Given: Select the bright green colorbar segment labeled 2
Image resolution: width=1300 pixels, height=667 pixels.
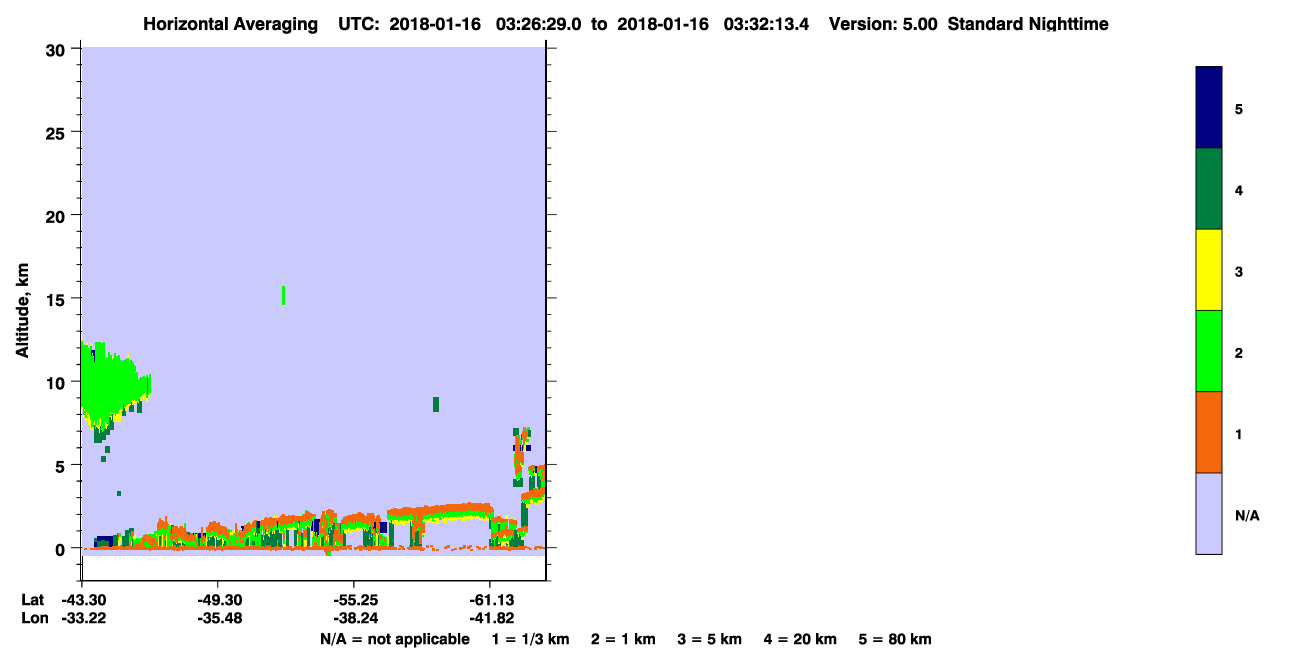Looking at the screenshot, I should pos(1209,351).
